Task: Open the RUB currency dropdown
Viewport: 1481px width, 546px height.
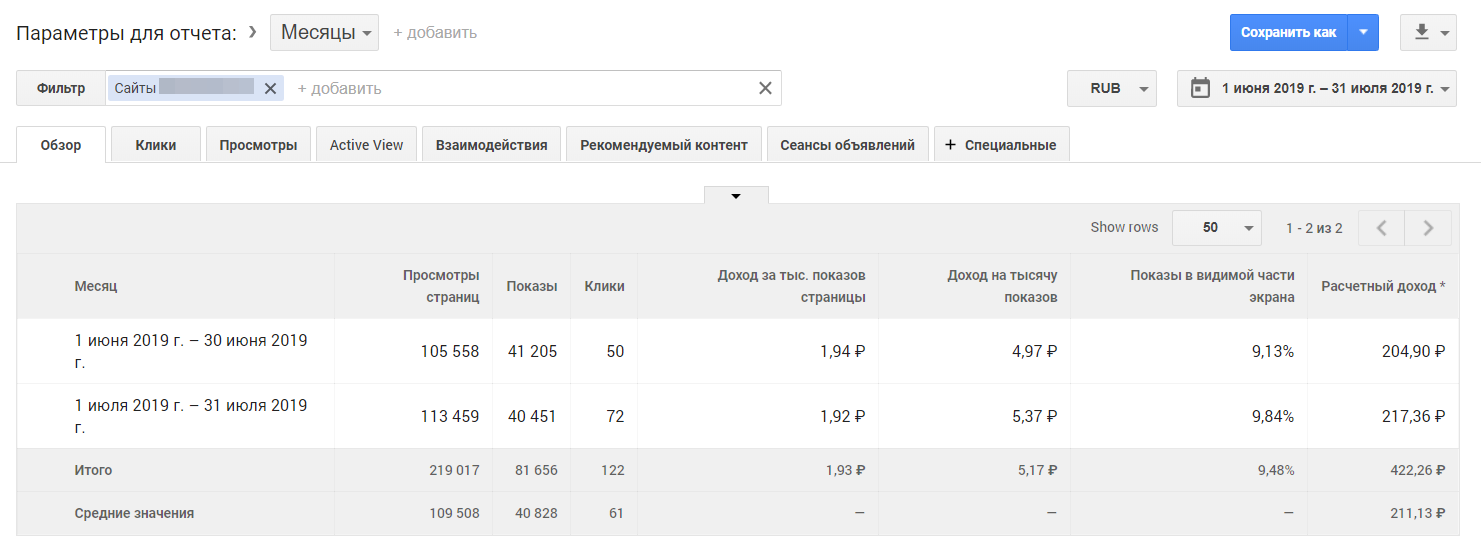Action: (x=1112, y=88)
